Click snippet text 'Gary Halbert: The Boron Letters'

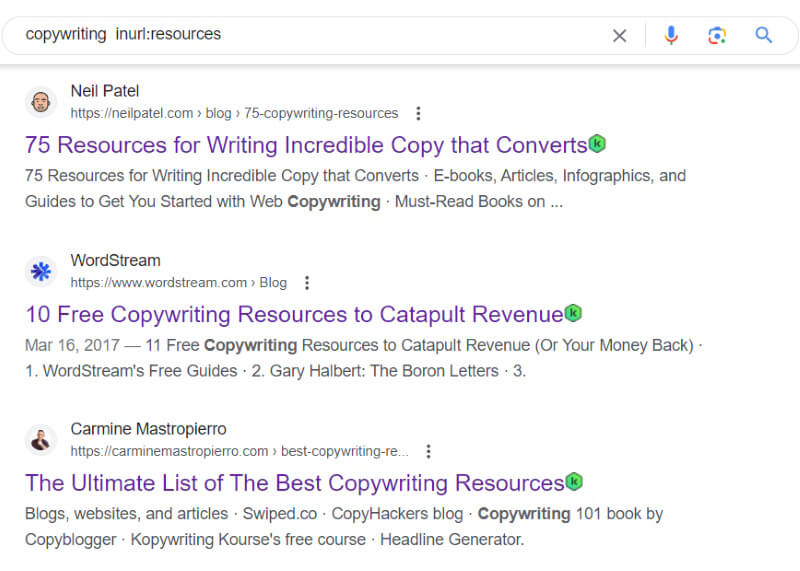[x=384, y=371]
